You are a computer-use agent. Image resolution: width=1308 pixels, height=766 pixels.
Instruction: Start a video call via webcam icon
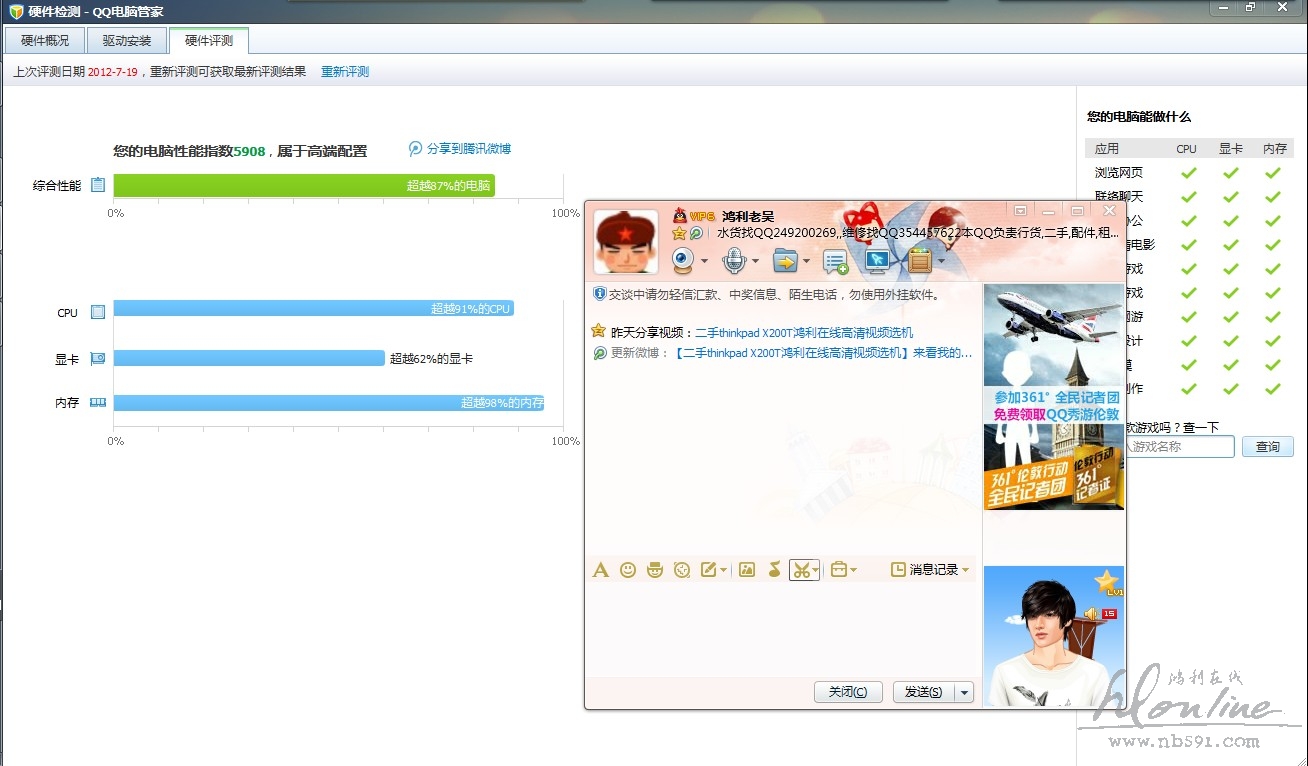point(683,260)
